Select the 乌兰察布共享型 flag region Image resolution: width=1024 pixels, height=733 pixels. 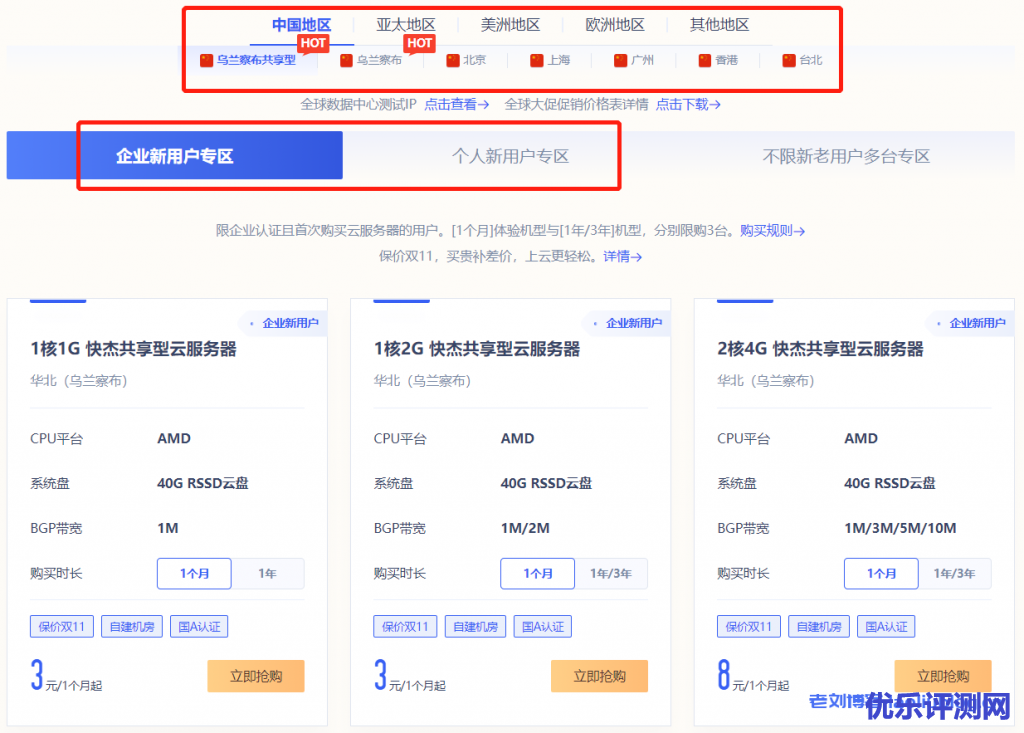tap(248, 60)
